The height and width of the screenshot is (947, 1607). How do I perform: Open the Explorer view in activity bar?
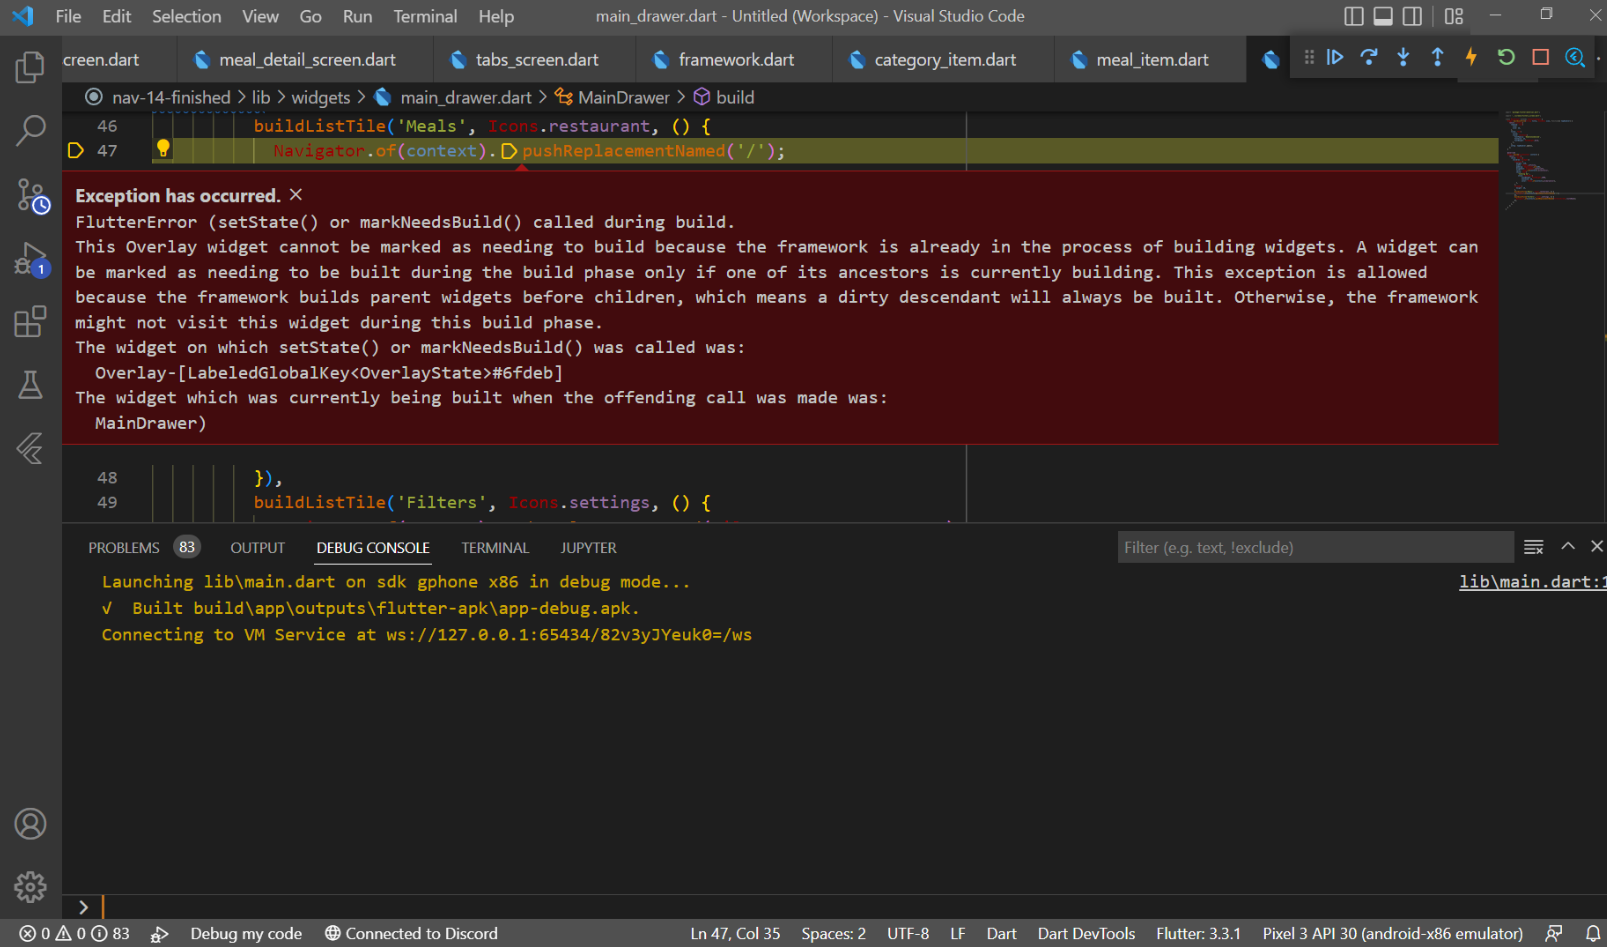pos(30,68)
